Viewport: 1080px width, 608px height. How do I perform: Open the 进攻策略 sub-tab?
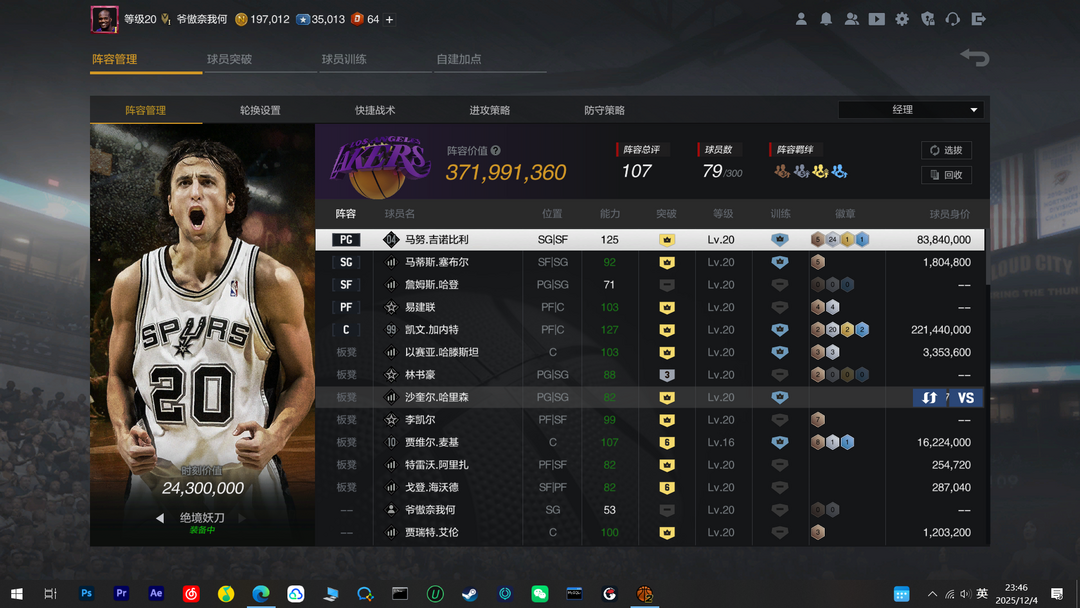(x=490, y=110)
